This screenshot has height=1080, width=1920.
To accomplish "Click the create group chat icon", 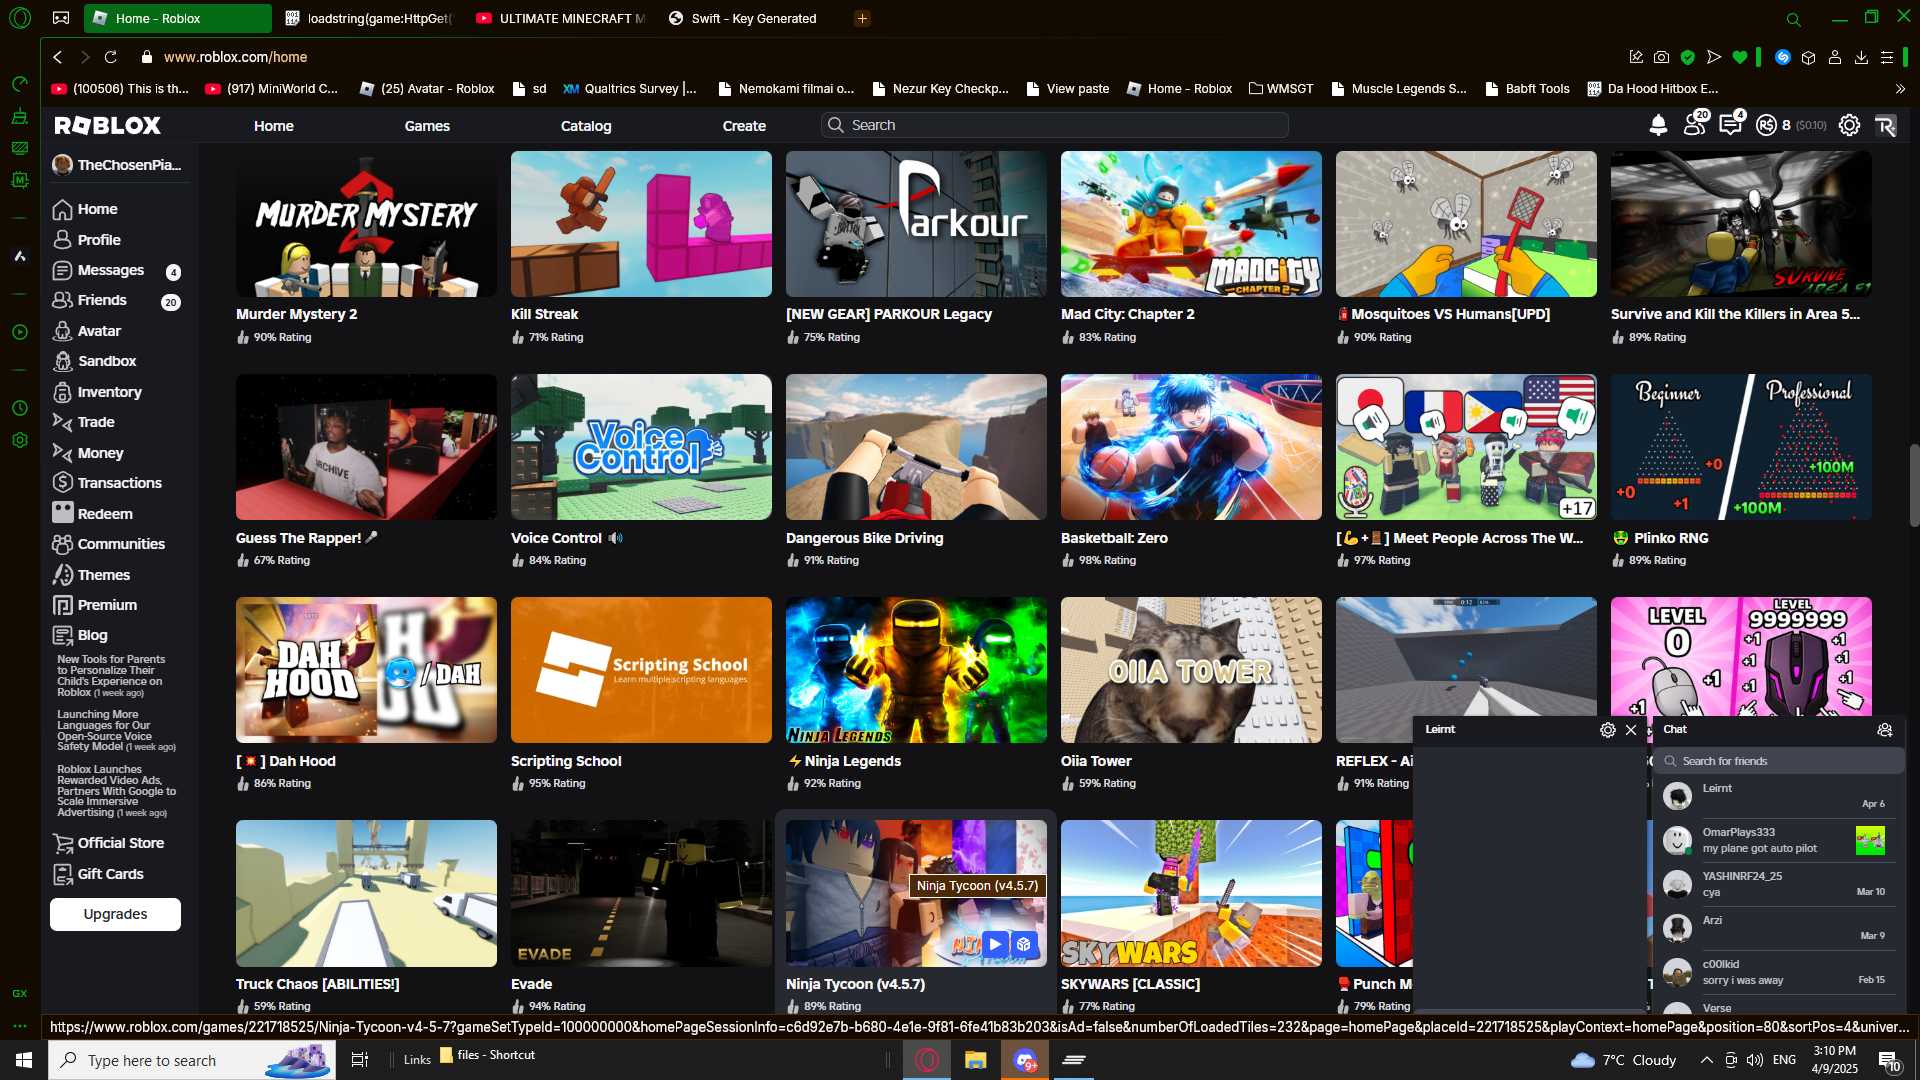I will click(1885, 730).
